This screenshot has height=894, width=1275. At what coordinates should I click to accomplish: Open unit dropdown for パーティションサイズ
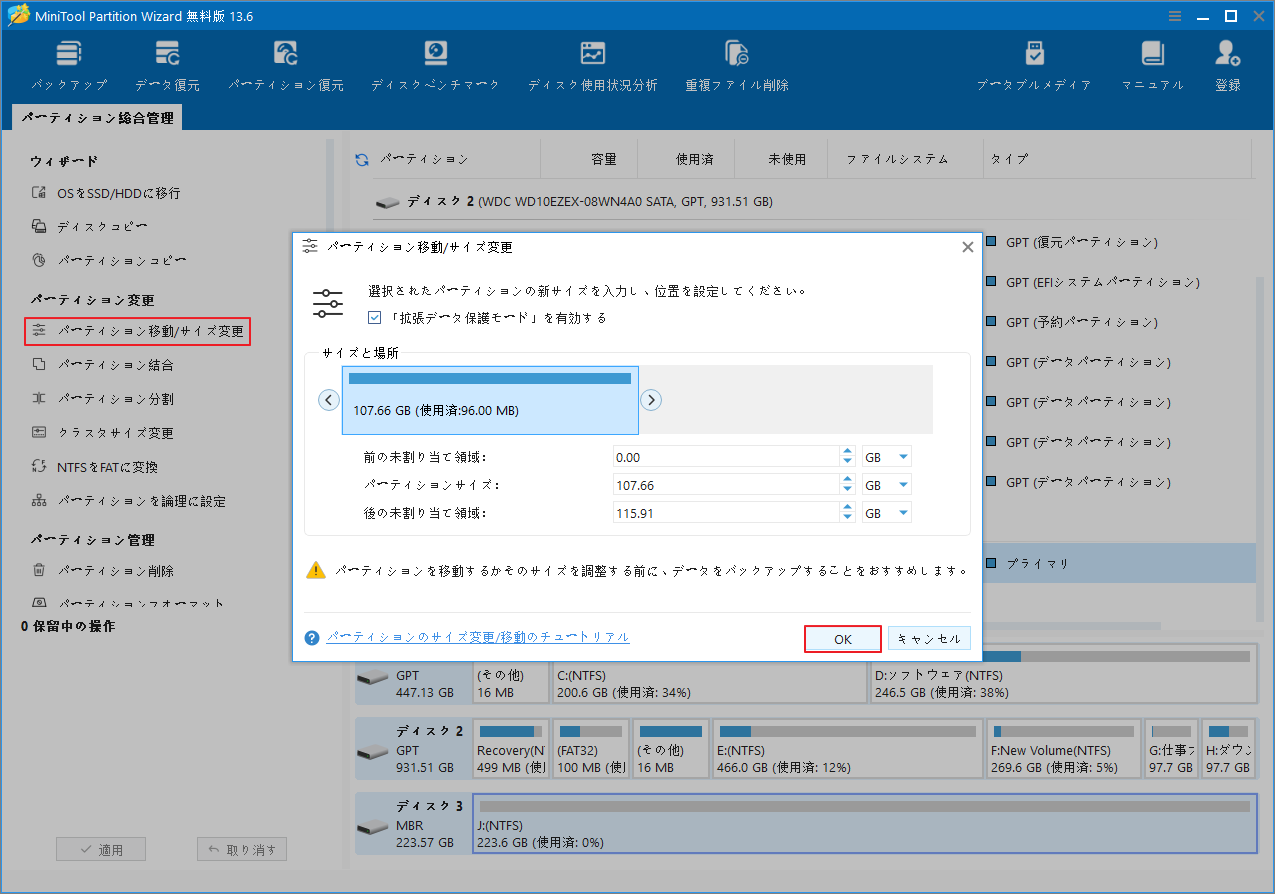click(887, 485)
